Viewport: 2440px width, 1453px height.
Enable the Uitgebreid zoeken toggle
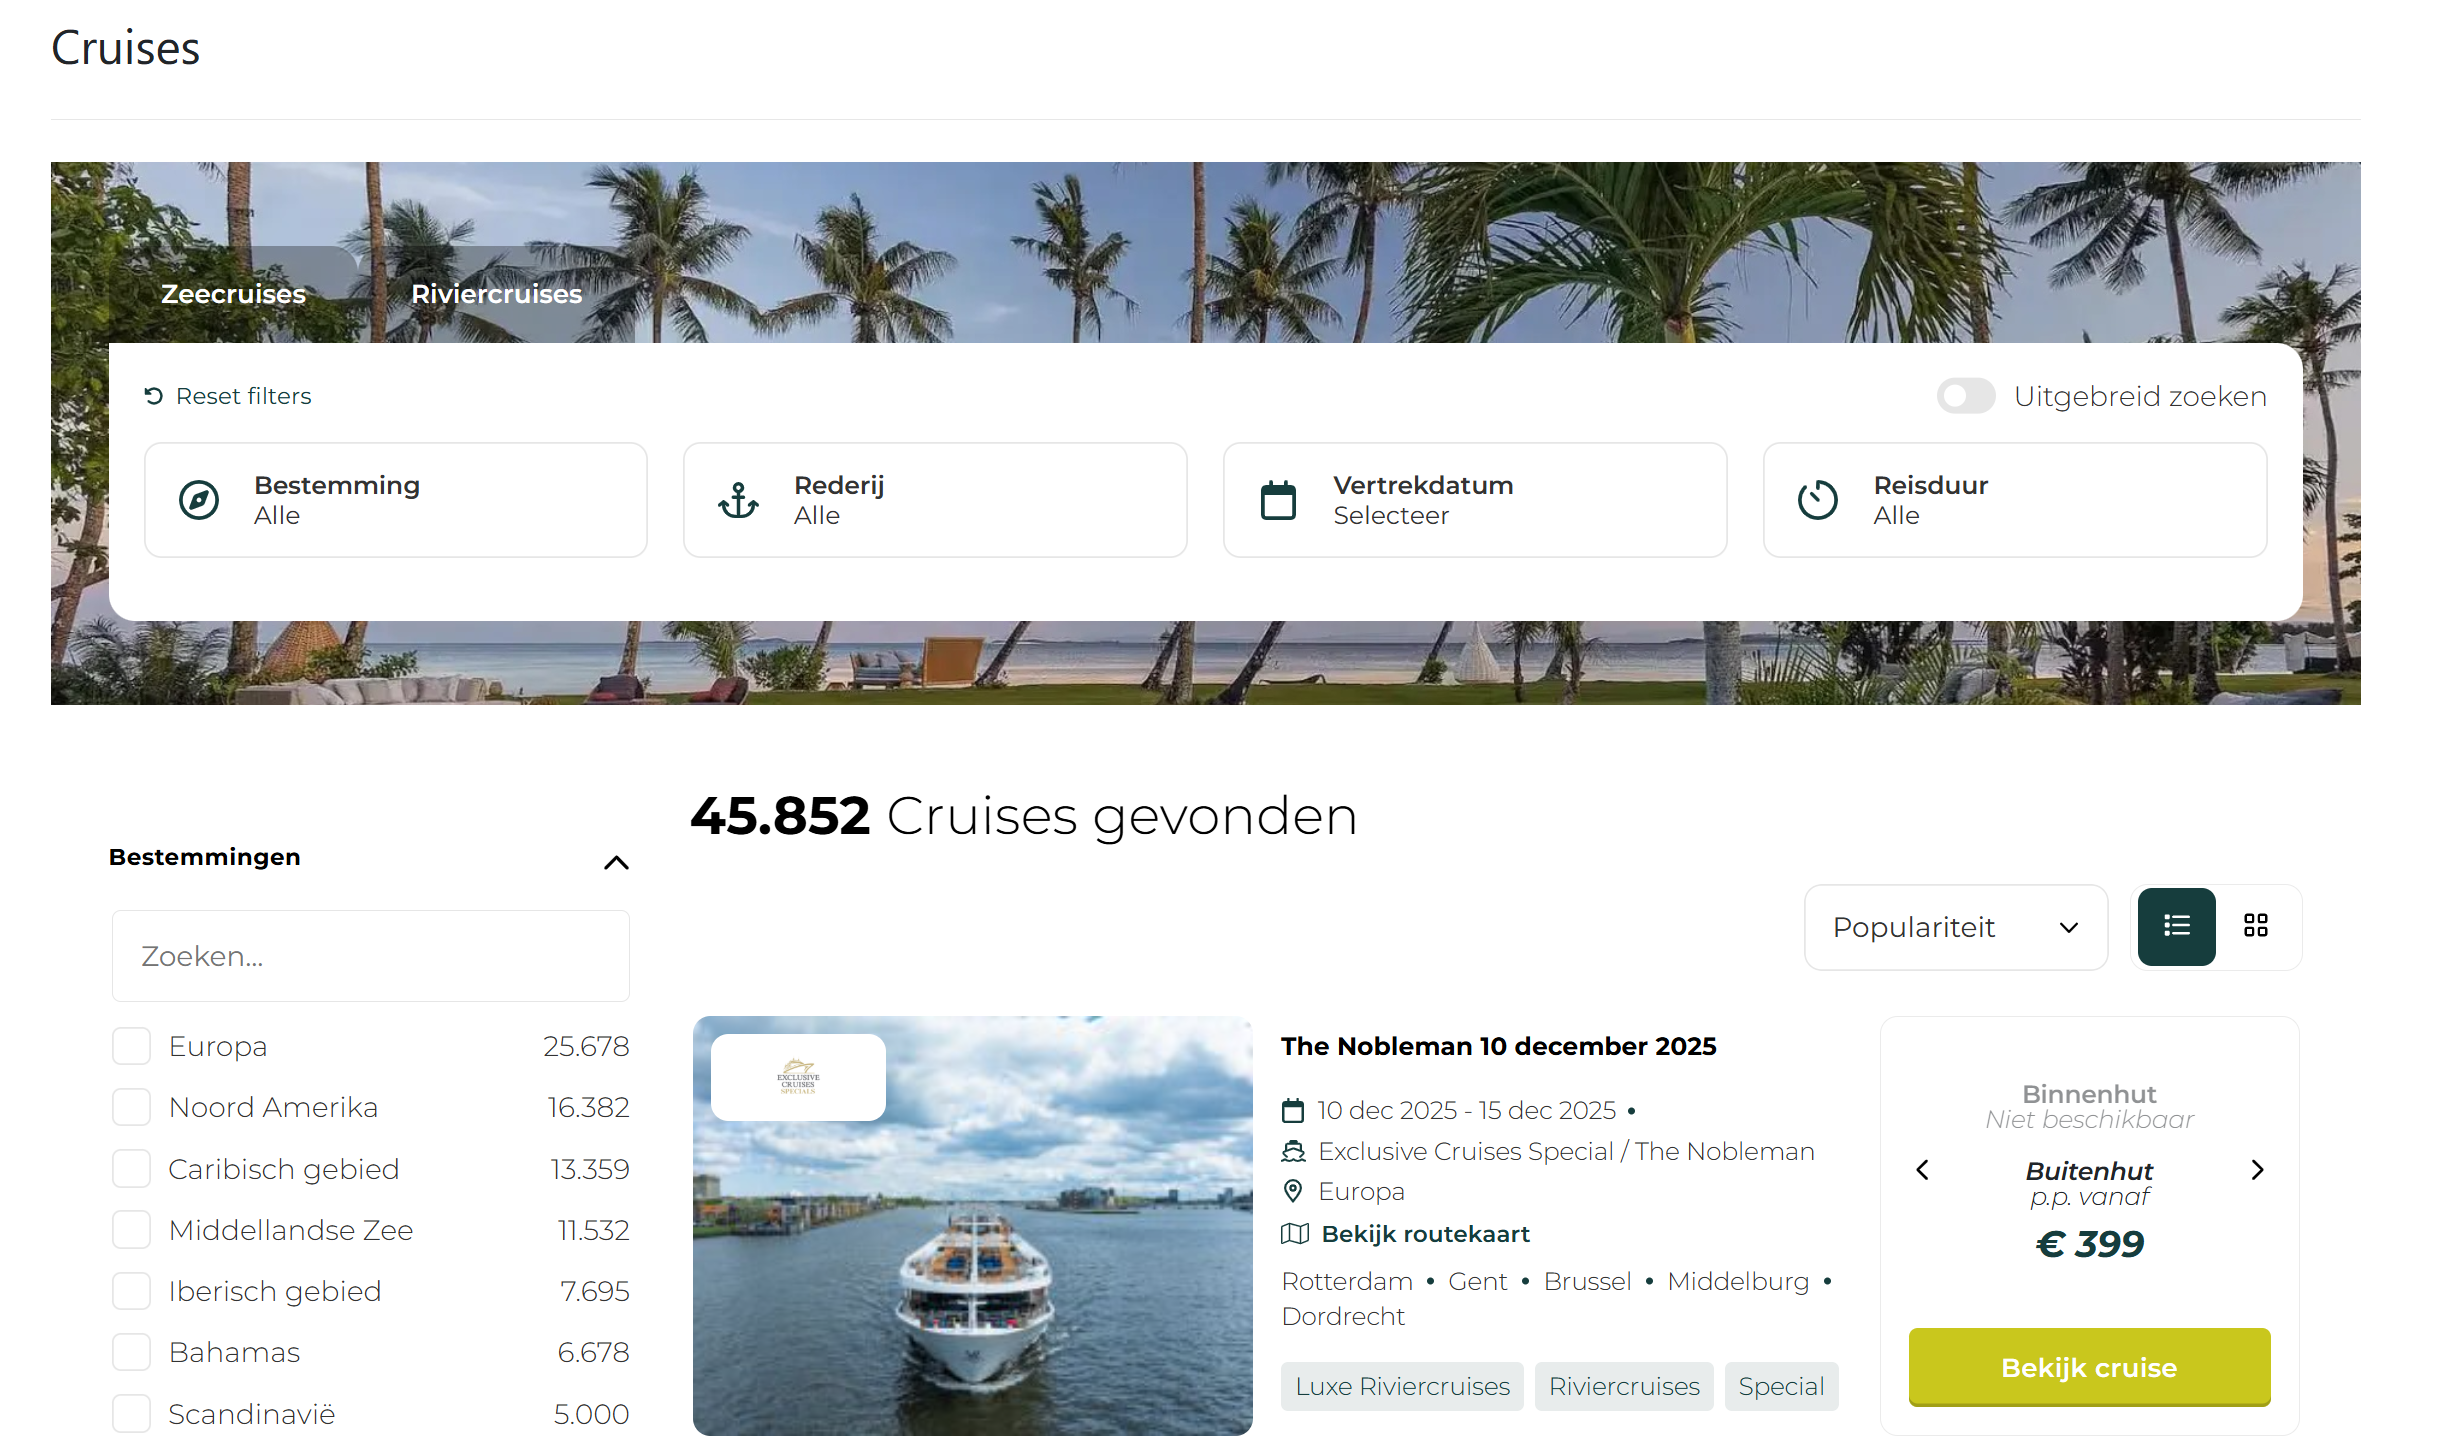[1964, 396]
